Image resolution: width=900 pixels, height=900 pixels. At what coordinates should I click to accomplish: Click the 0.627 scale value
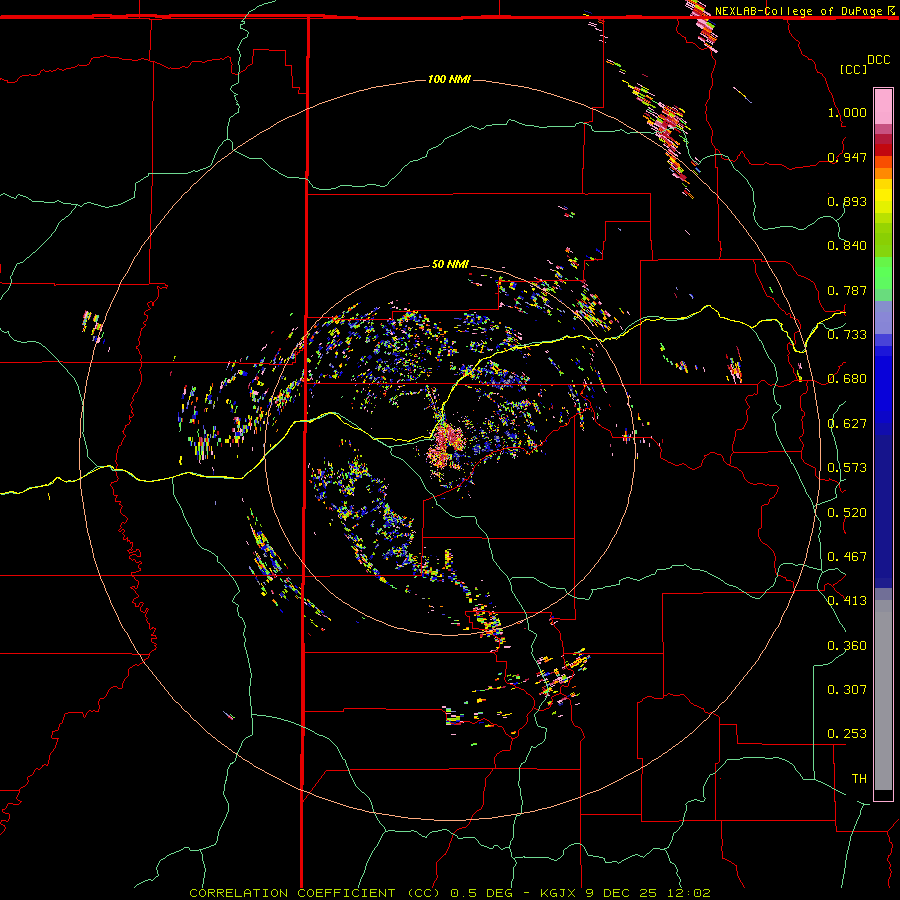click(x=847, y=423)
